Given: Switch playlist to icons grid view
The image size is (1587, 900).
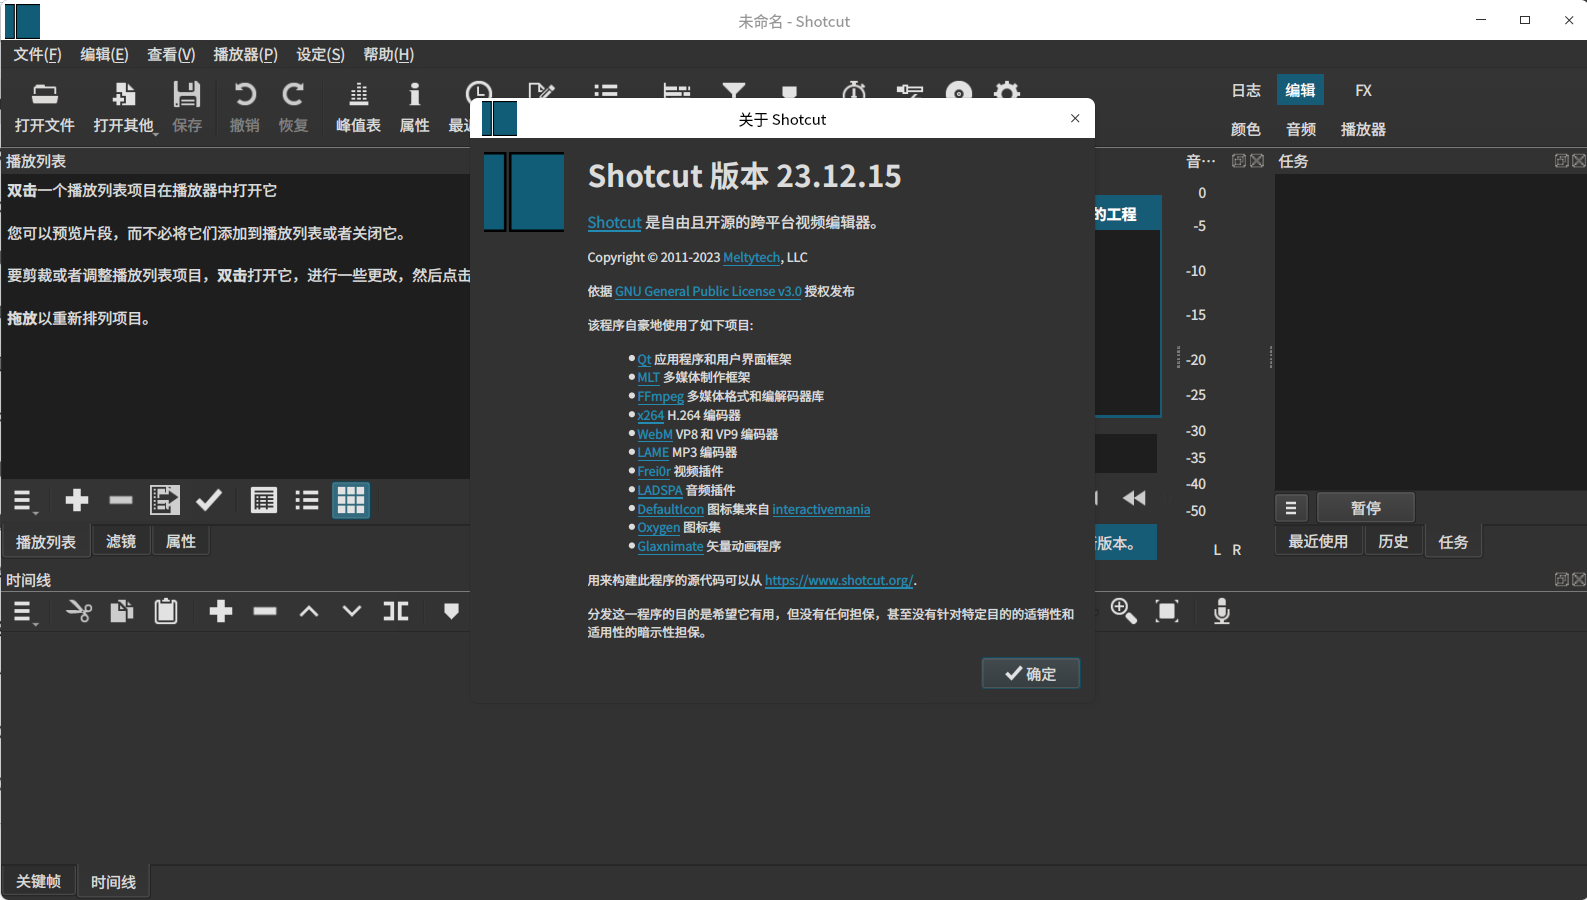Looking at the screenshot, I should (351, 500).
